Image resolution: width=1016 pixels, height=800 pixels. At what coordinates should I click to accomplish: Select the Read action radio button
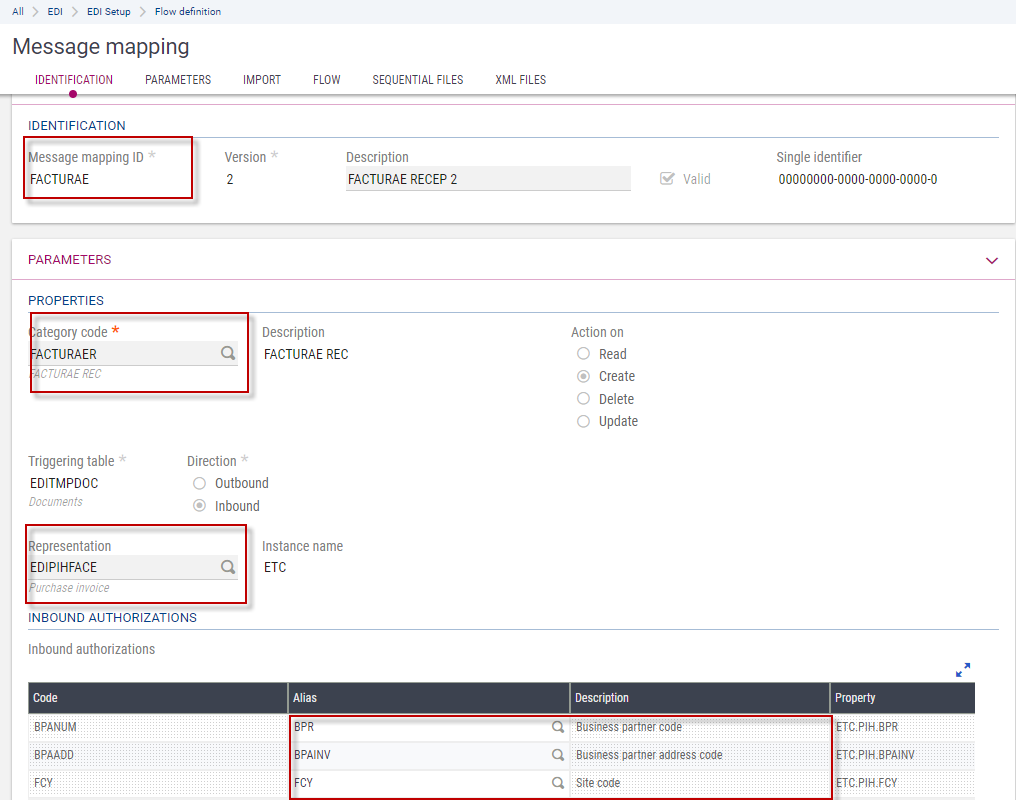pos(584,354)
